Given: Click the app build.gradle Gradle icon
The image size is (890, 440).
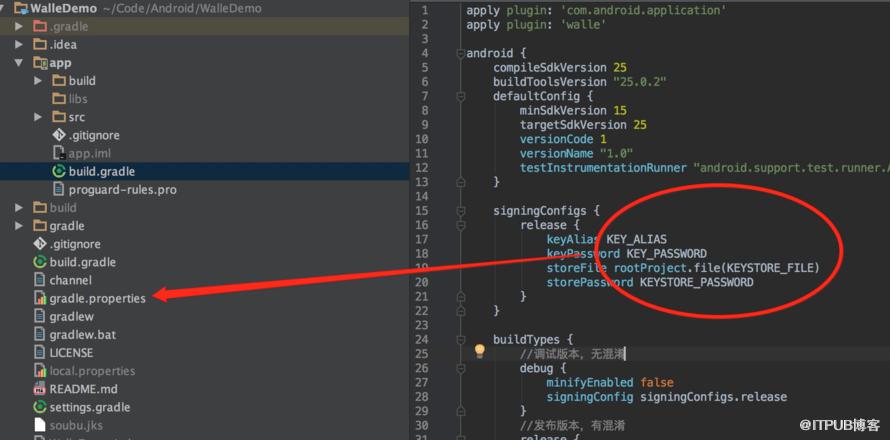Looking at the screenshot, I should pyautogui.click(x=59, y=171).
